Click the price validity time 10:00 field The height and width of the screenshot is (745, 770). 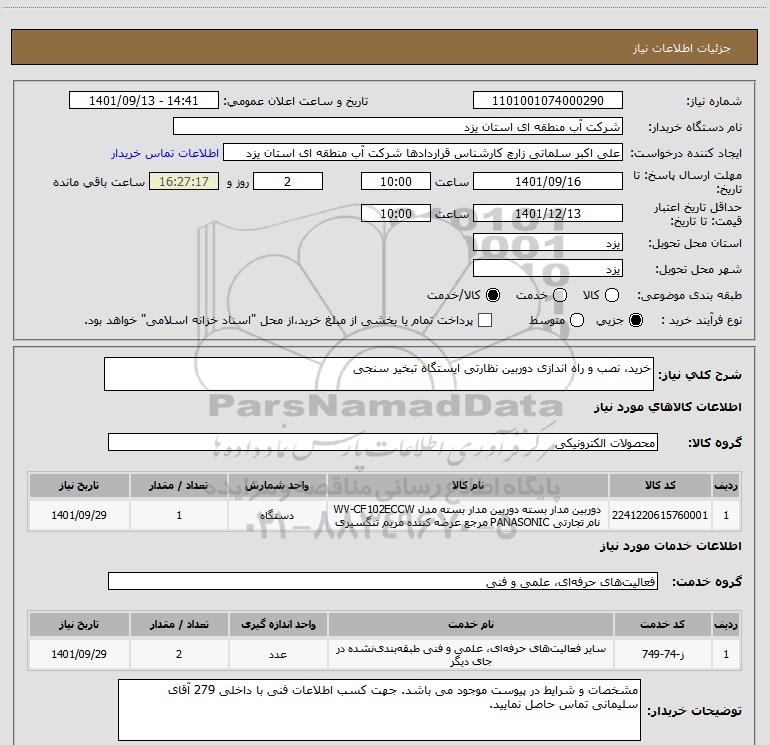(x=396, y=213)
